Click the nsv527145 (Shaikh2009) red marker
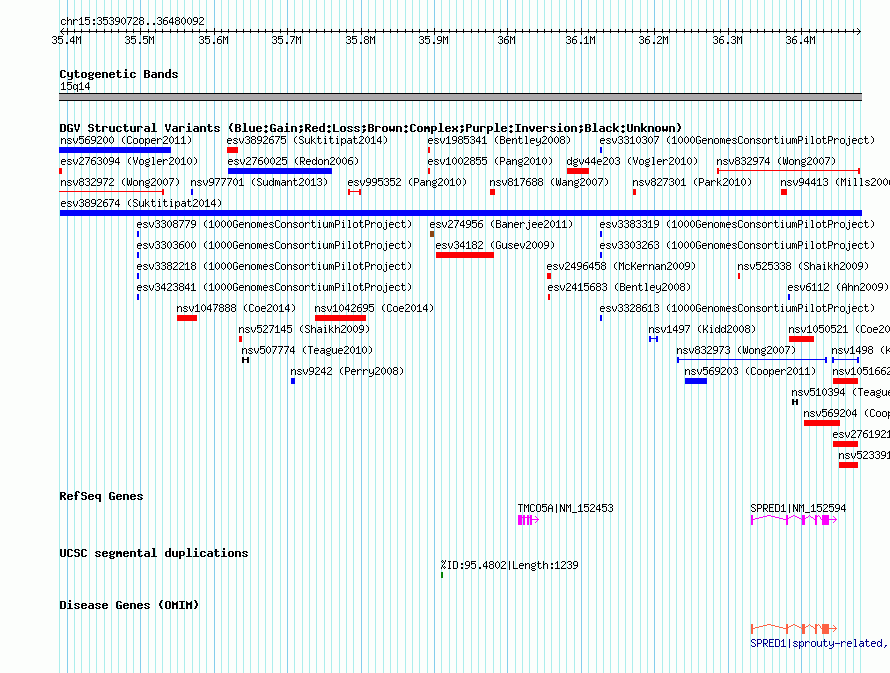The height and width of the screenshot is (673, 890). coord(241,339)
